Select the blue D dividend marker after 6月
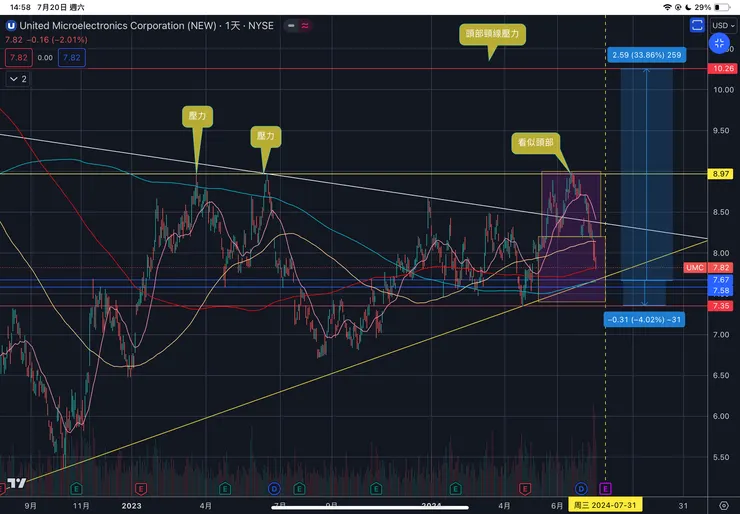 [x=581, y=488]
